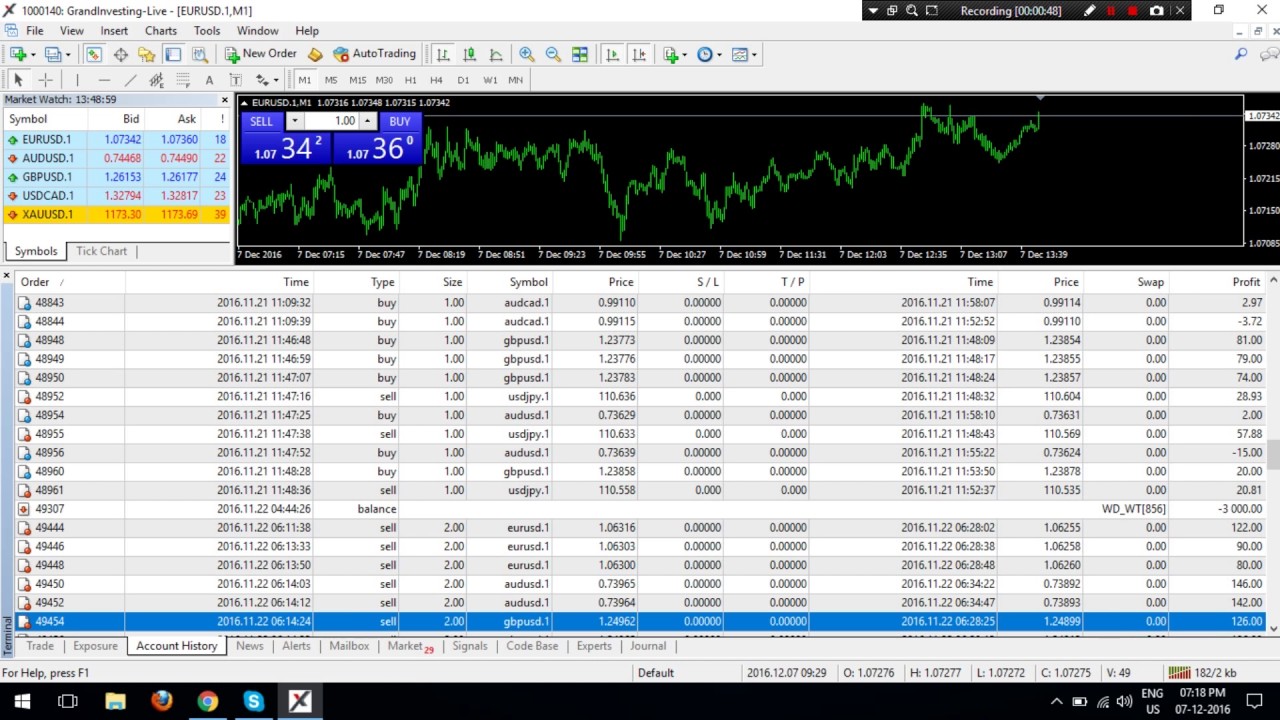This screenshot has width=1280, height=720.
Task: Click the New Order button
Action: coord(260,54)
